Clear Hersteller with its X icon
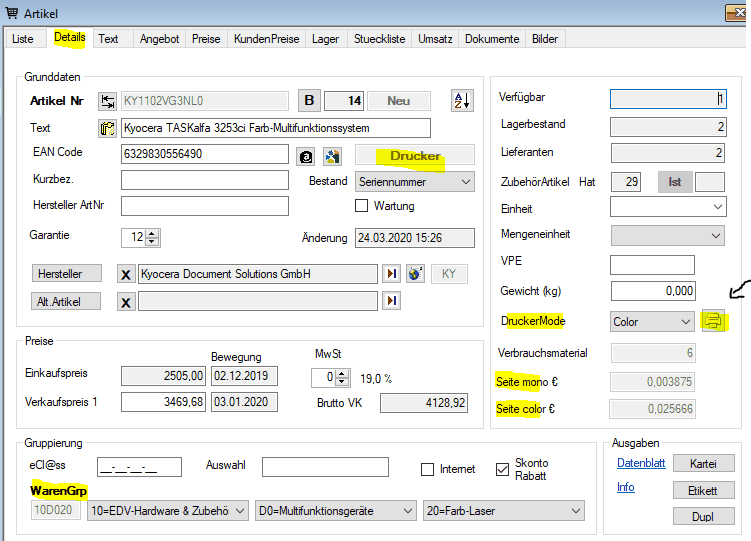The width and height of the screenshot is (751, 541). pos(126,274)
